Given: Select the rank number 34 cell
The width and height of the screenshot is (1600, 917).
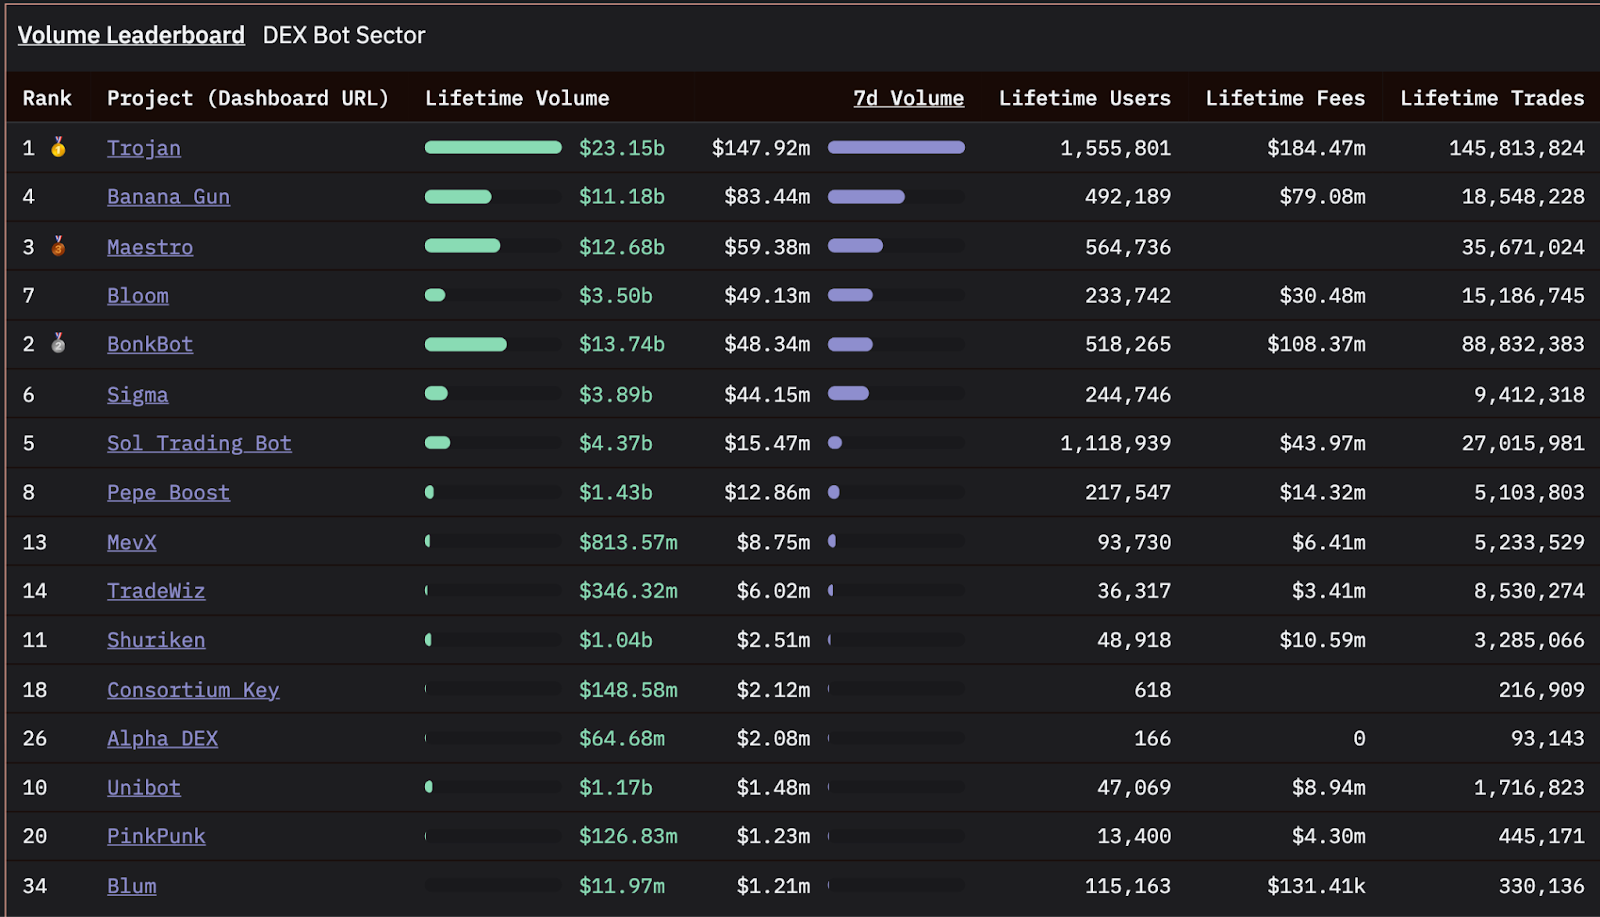Looking at the screenshot, I should (35, 886).
